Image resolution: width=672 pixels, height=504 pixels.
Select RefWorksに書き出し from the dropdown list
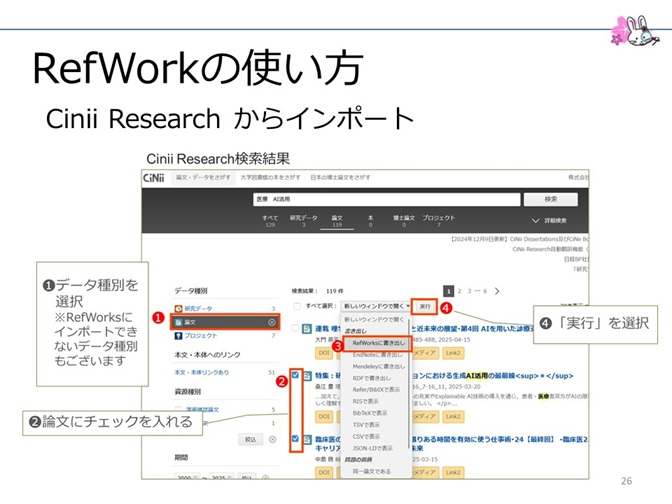point(378,342)
